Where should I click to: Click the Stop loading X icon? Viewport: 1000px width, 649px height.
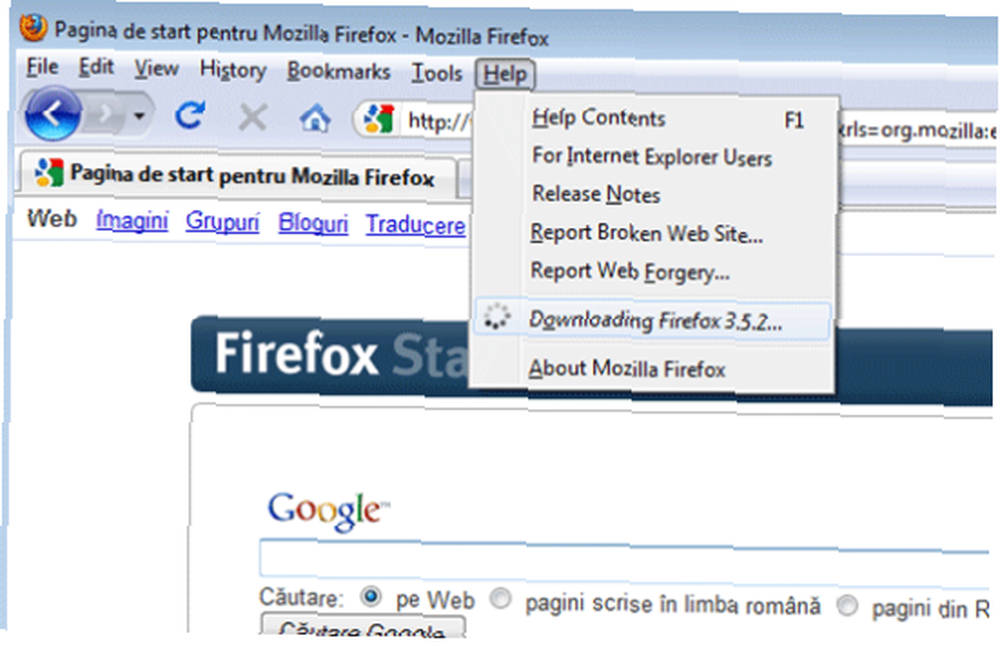pos(253,117)
